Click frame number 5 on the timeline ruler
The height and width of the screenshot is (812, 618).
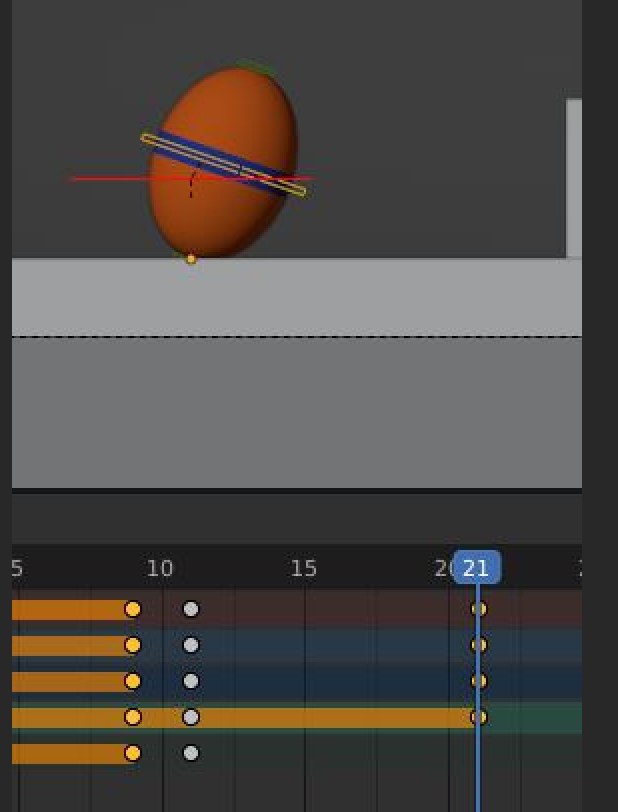point(17,569)
